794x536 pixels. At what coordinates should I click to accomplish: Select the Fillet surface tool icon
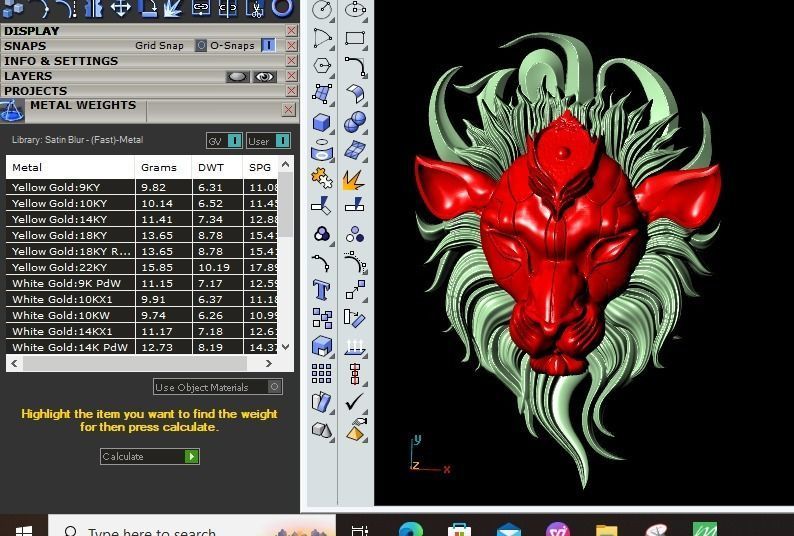[355, 94]
